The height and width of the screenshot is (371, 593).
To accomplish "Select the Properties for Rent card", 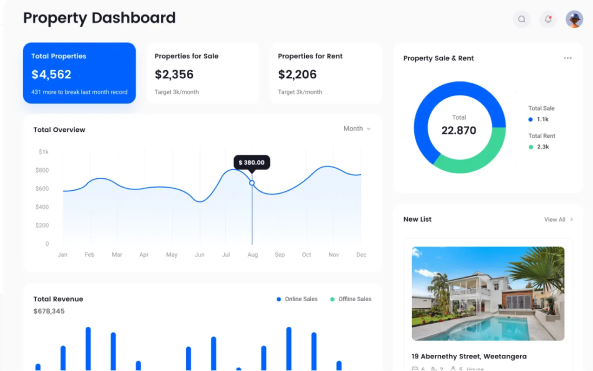I will tap(326, 73).
